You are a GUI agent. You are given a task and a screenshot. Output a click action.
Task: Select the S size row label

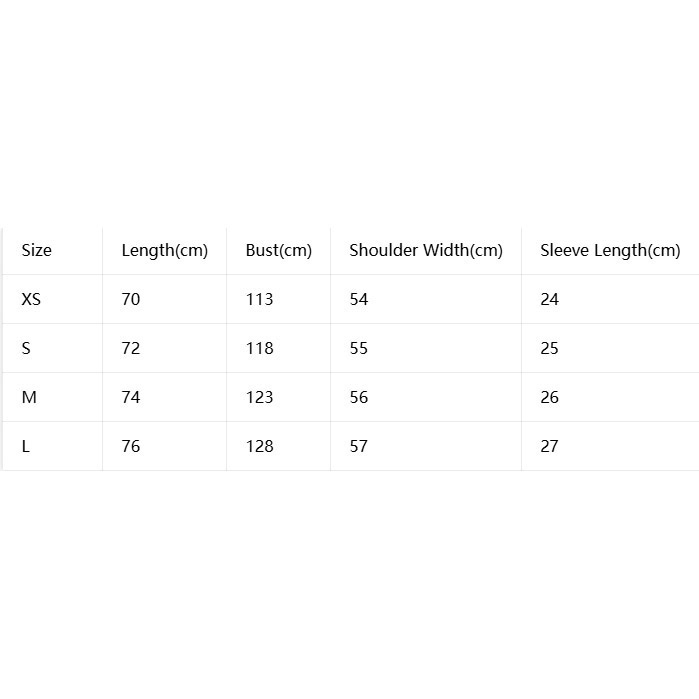[26, 348]
